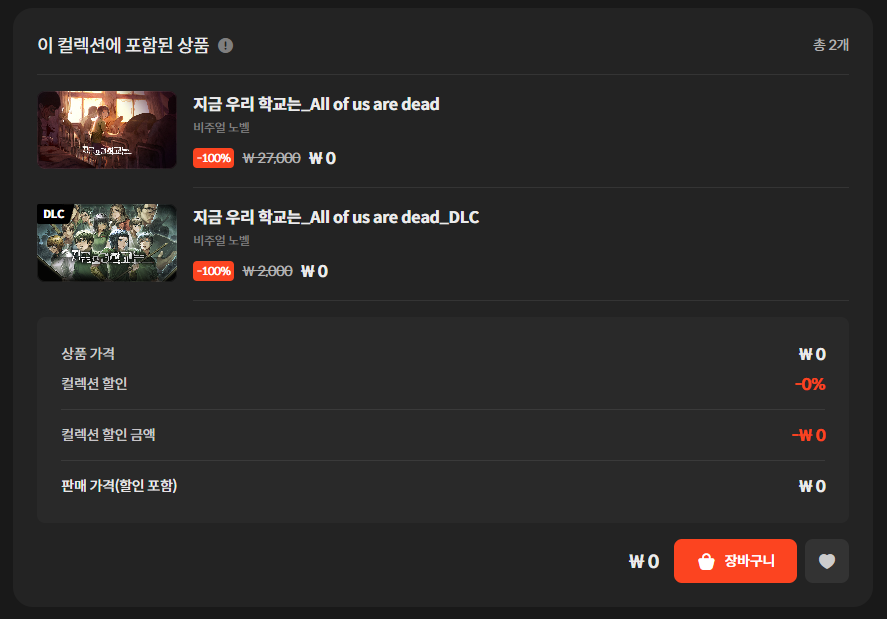This screenshot has width=887, height=619.
Task: Click the 이 컬렉션에 포함된 상품 heading
Action: (123, 45)
